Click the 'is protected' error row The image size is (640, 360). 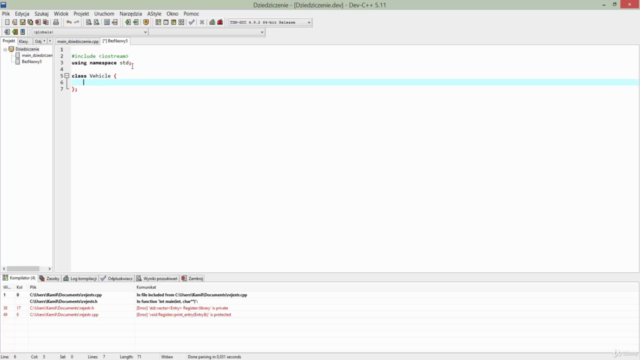pyautogui.click(x=320, y=315)
